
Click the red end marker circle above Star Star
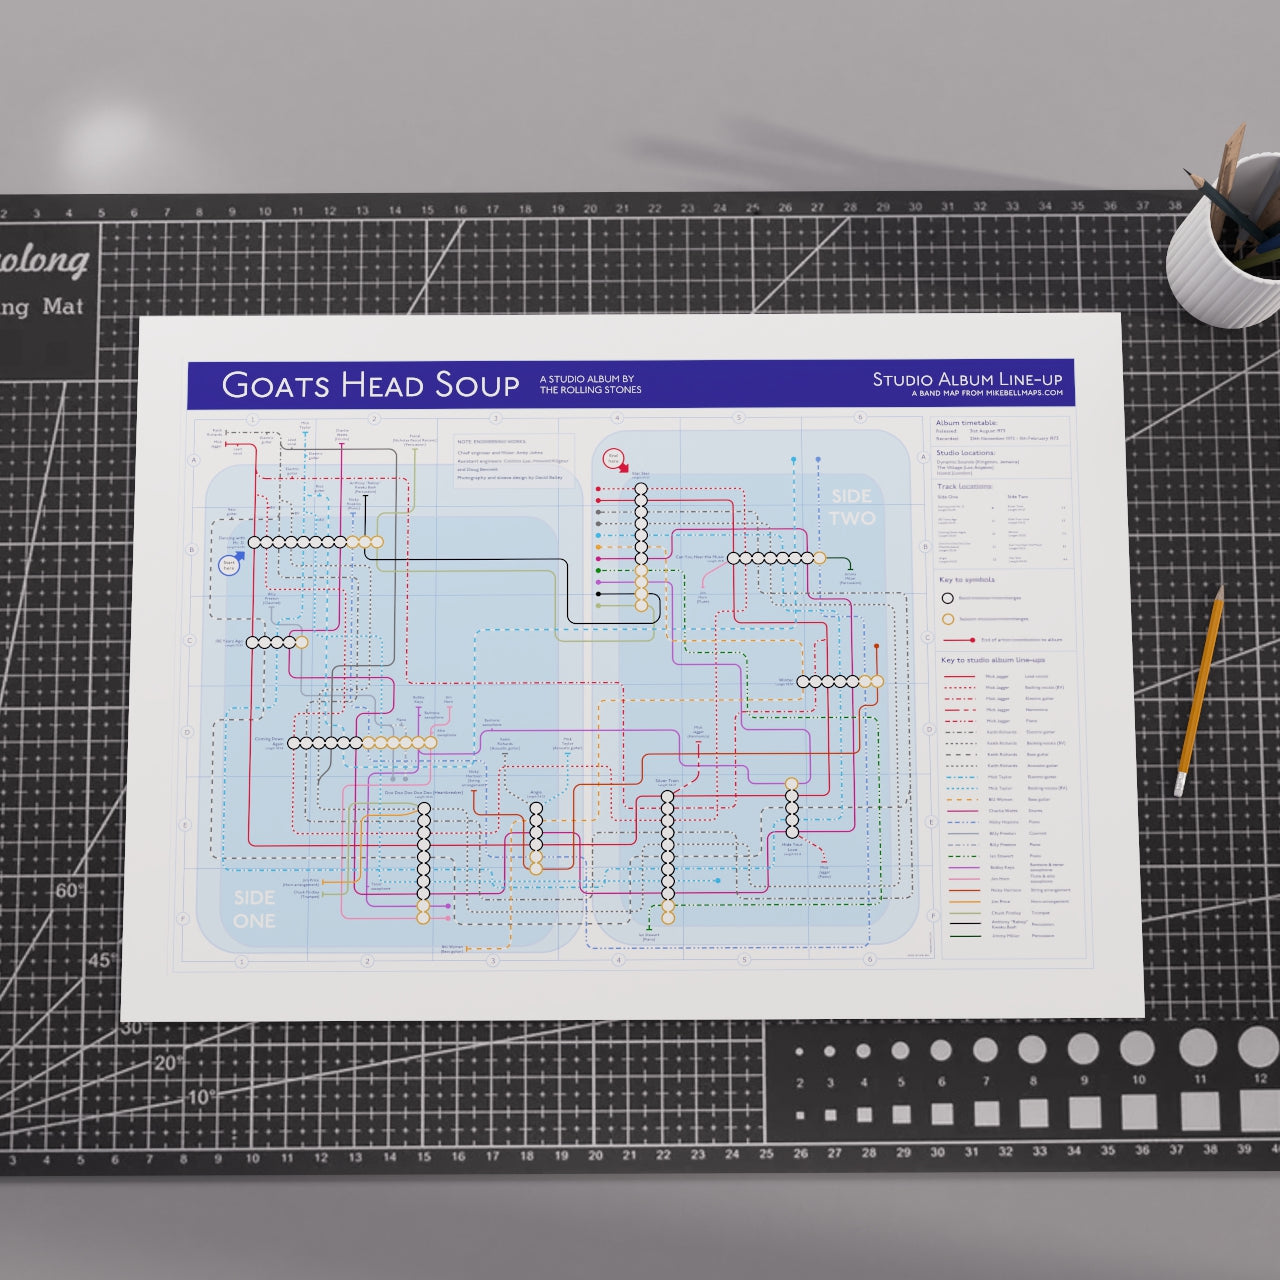(x=614, y=457)
